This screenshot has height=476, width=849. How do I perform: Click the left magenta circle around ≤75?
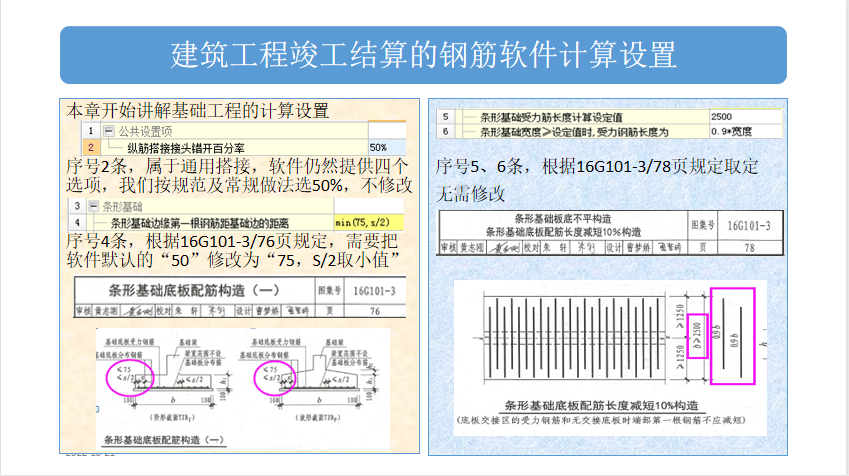129,375
